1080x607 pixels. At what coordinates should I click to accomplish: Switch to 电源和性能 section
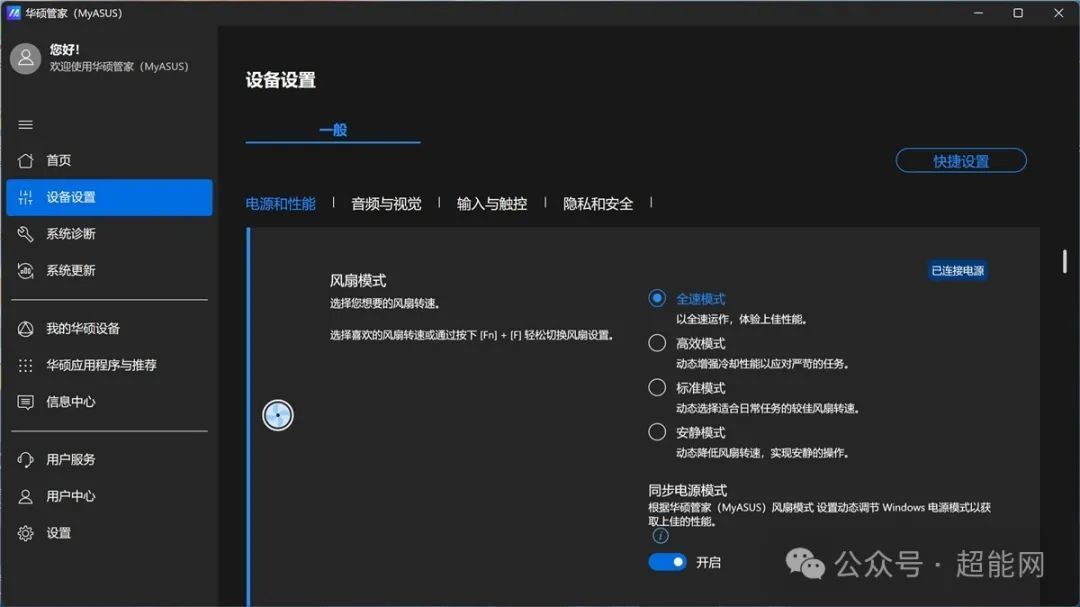click(x=280, y=204)
